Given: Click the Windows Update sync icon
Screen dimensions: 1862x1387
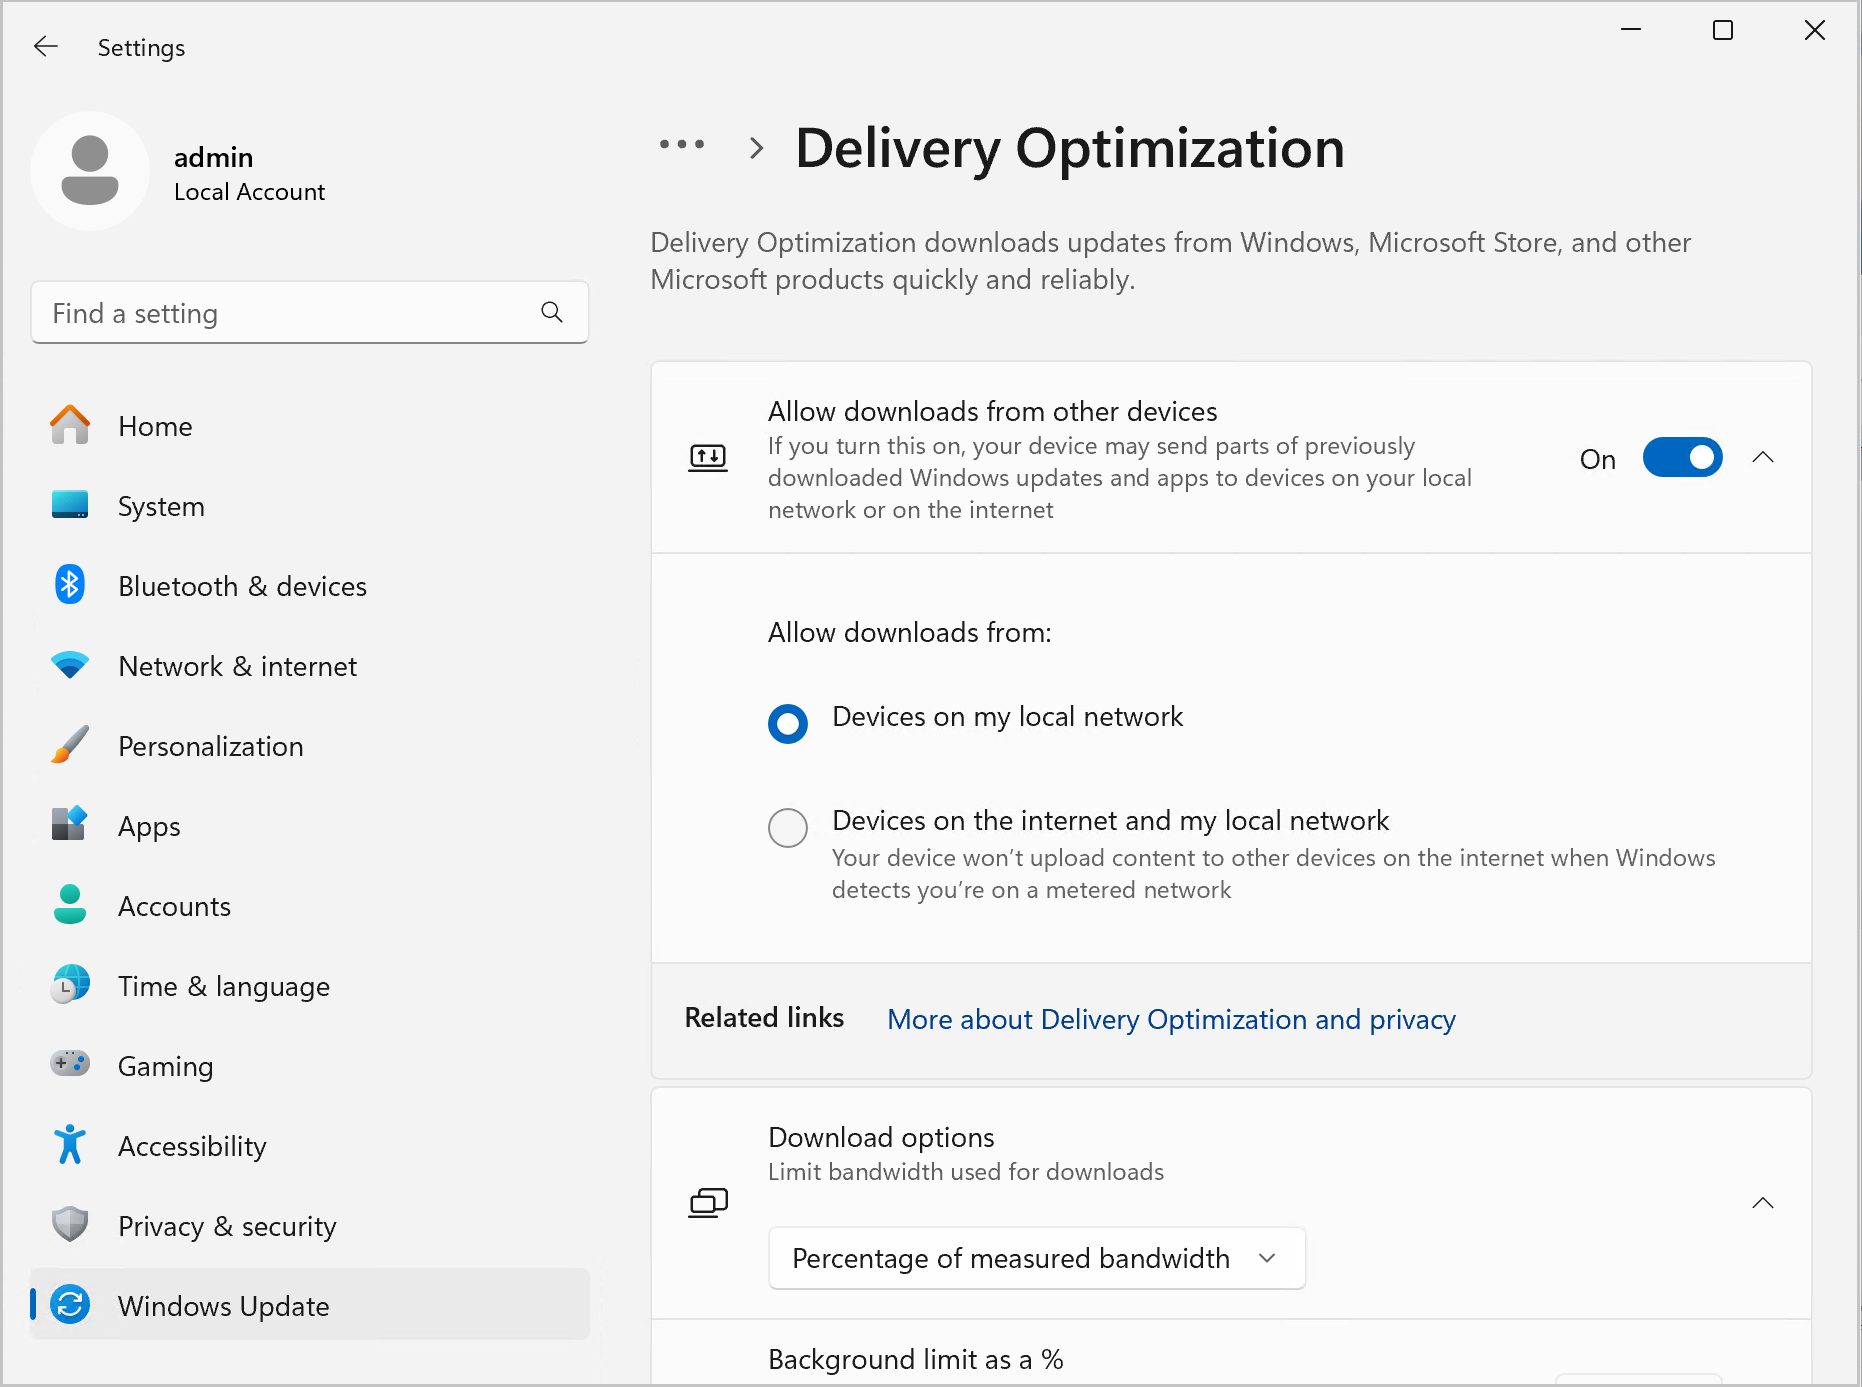Looking at the screenshot, I should (70, 1305).
